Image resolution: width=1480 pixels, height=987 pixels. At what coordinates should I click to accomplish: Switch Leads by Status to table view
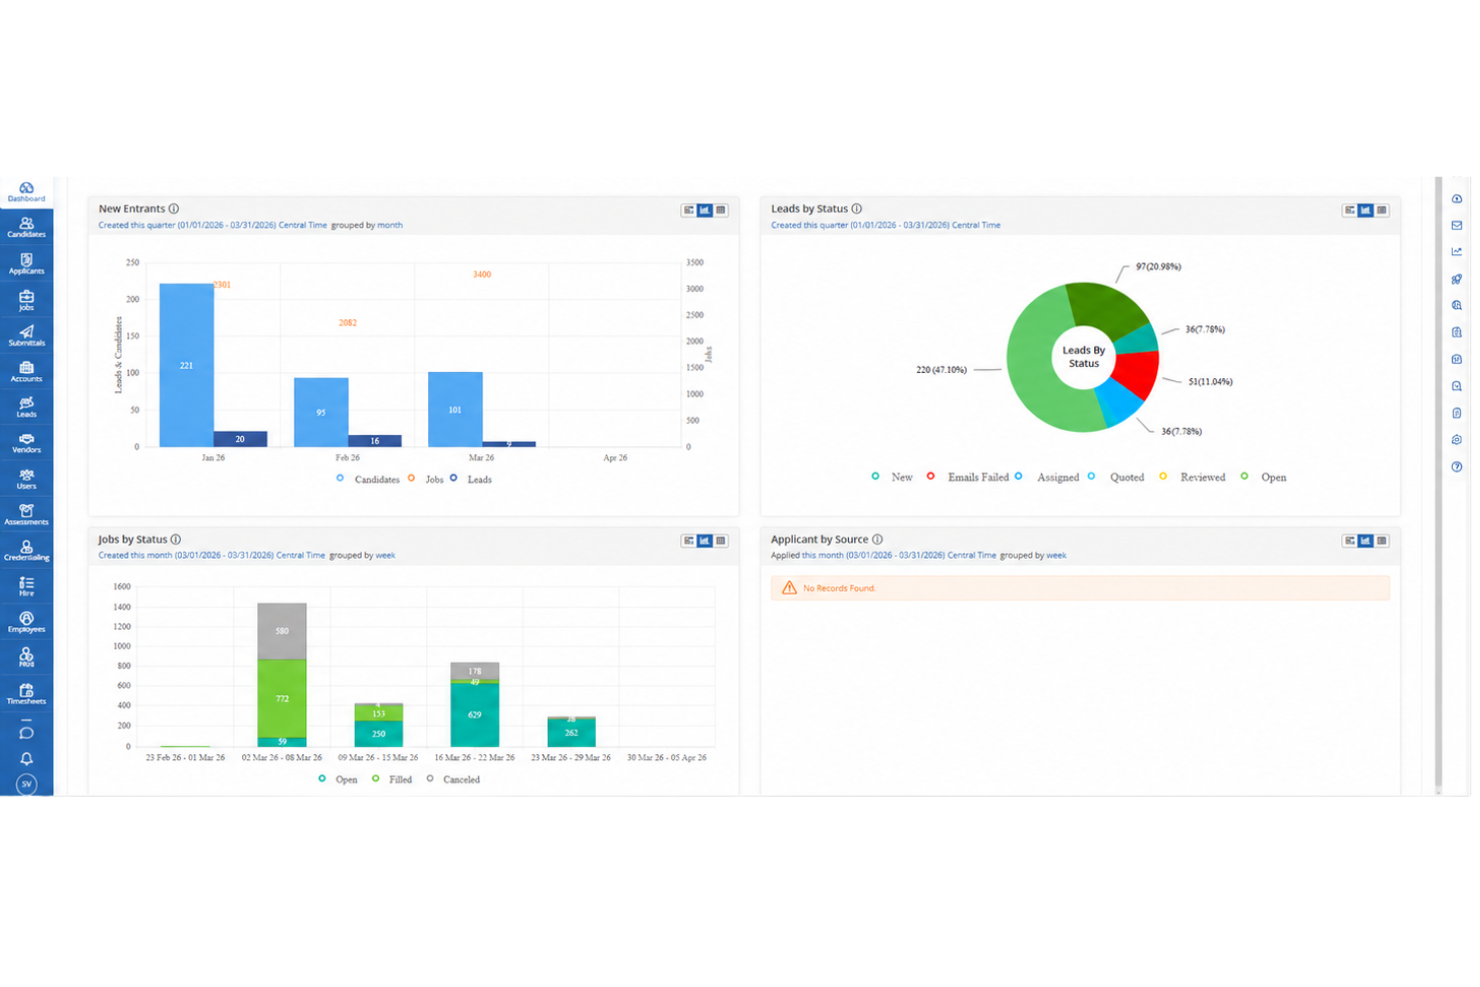pos(1382,210)
